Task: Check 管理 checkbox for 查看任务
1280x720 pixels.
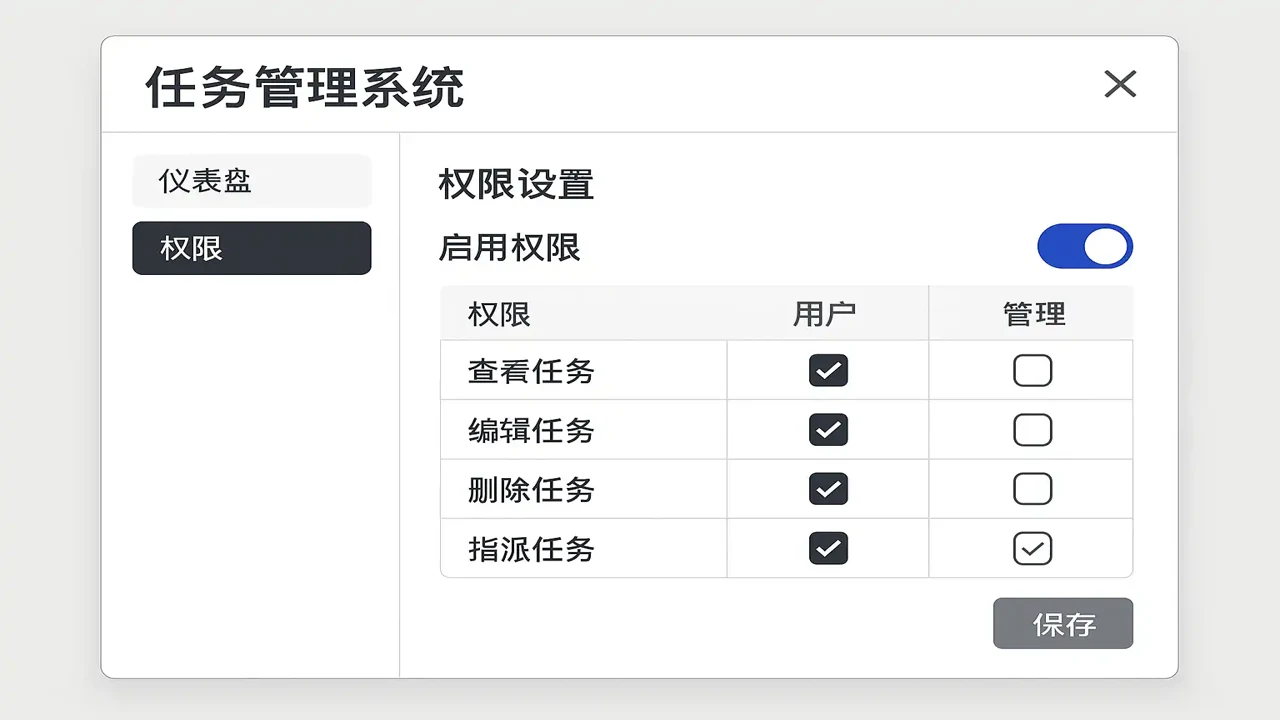Action: (x=1032, y=370)
